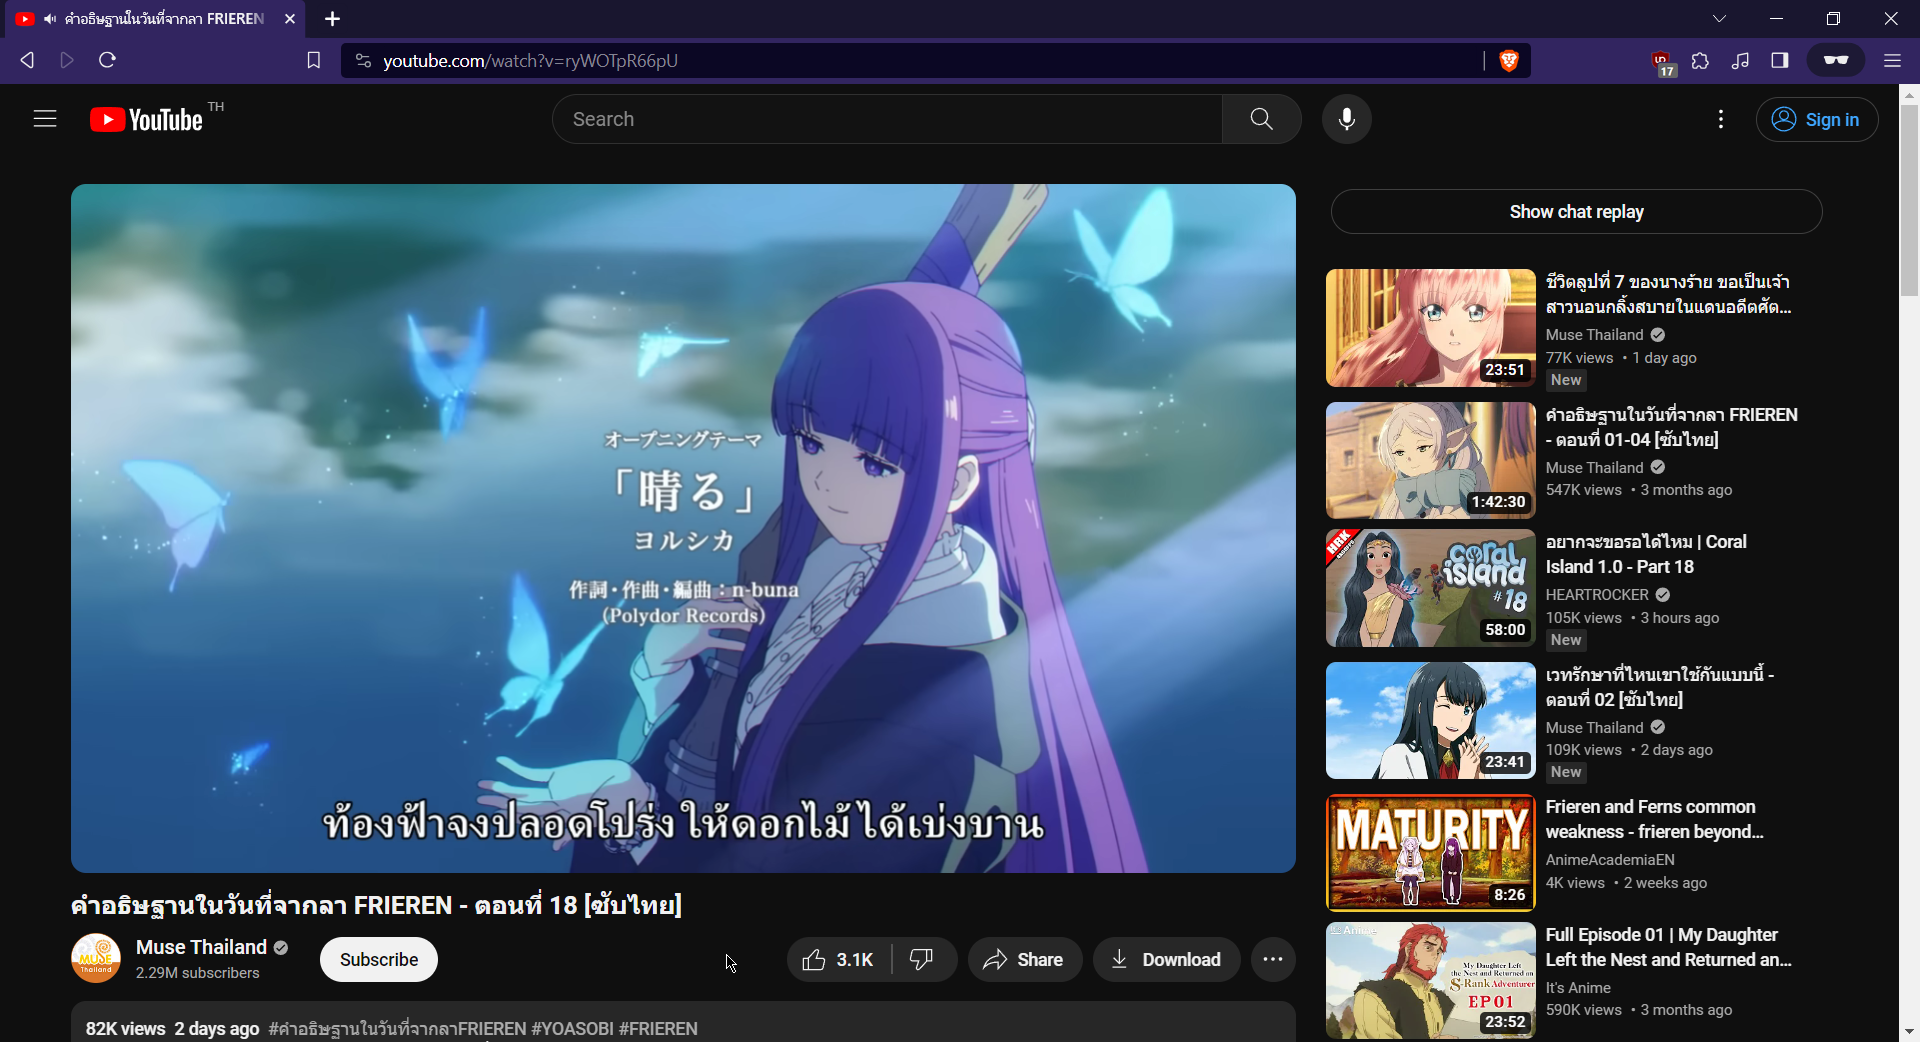
Task: Click Show chat replay
Action: 1576,212
